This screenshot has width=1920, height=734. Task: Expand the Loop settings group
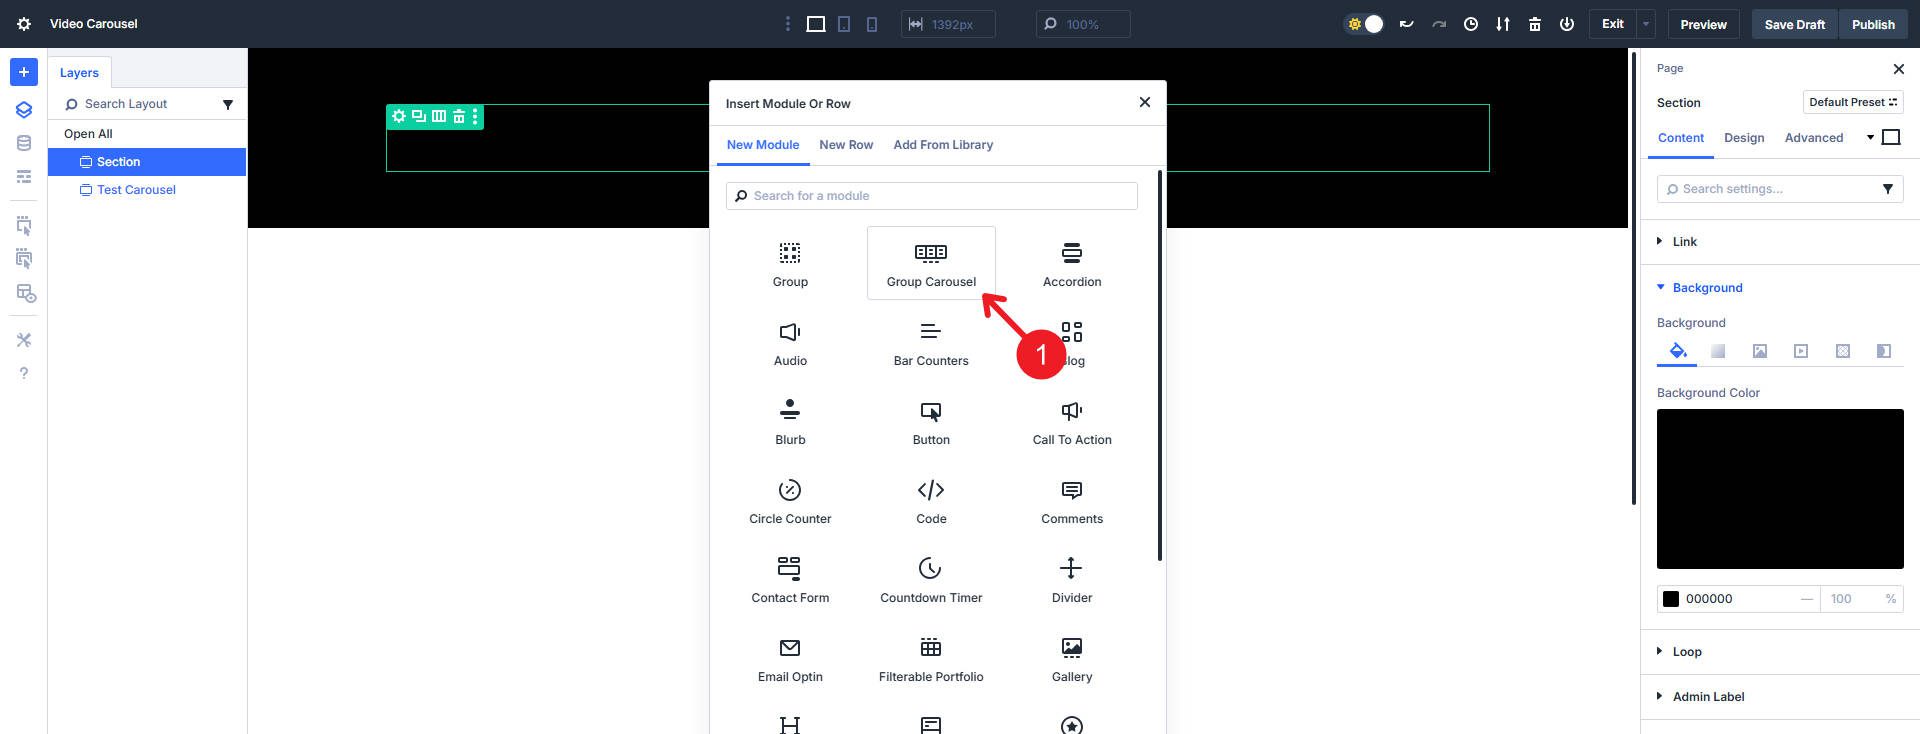pyautogui.click(x=1687, y=652)
